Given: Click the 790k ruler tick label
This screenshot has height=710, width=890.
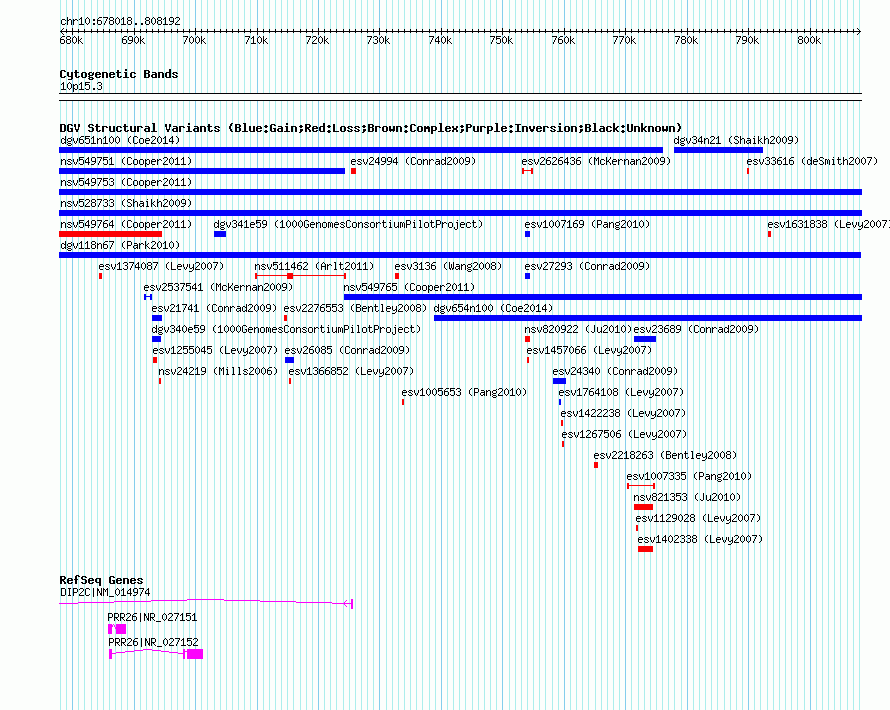Looking at the screenshot, I should 747,40.
